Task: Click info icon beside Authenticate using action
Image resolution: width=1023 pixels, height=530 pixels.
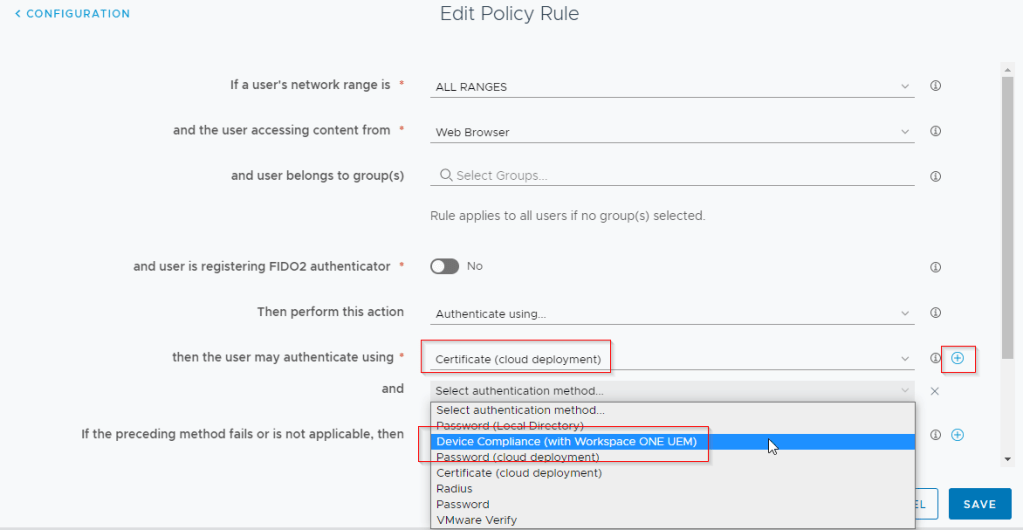Action: (936, 313)
